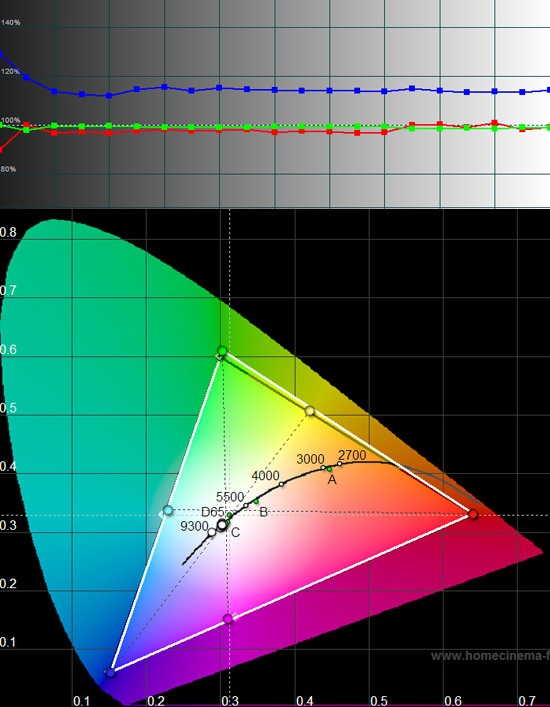This screenshot has width=550, height=707.
Task: Click the "120%" axis label
Action: pos(10,71)
